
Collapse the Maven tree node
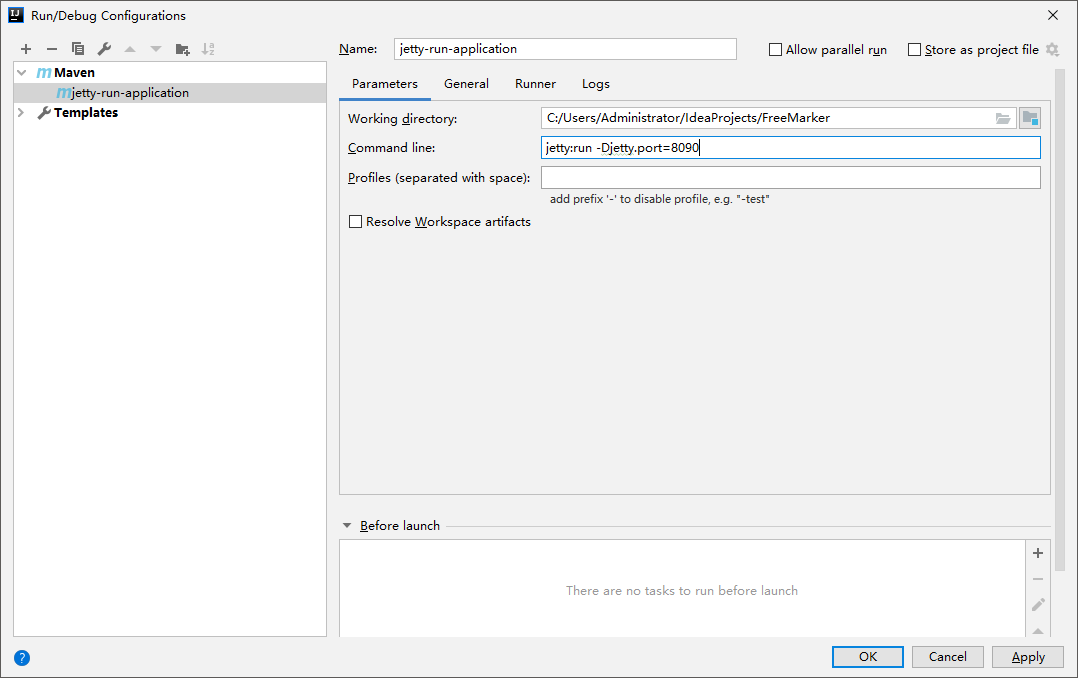coord(22,72)
